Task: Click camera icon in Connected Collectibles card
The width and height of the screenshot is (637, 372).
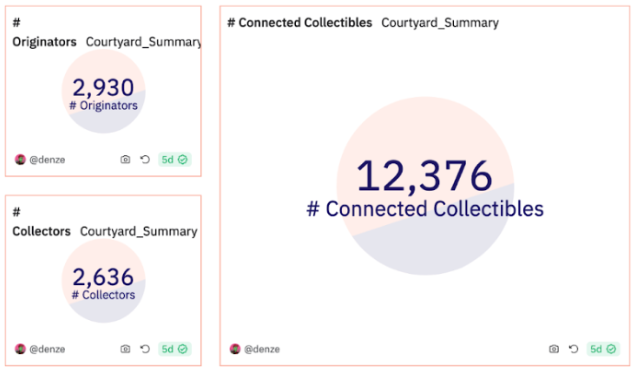Action: coord(554,349)
